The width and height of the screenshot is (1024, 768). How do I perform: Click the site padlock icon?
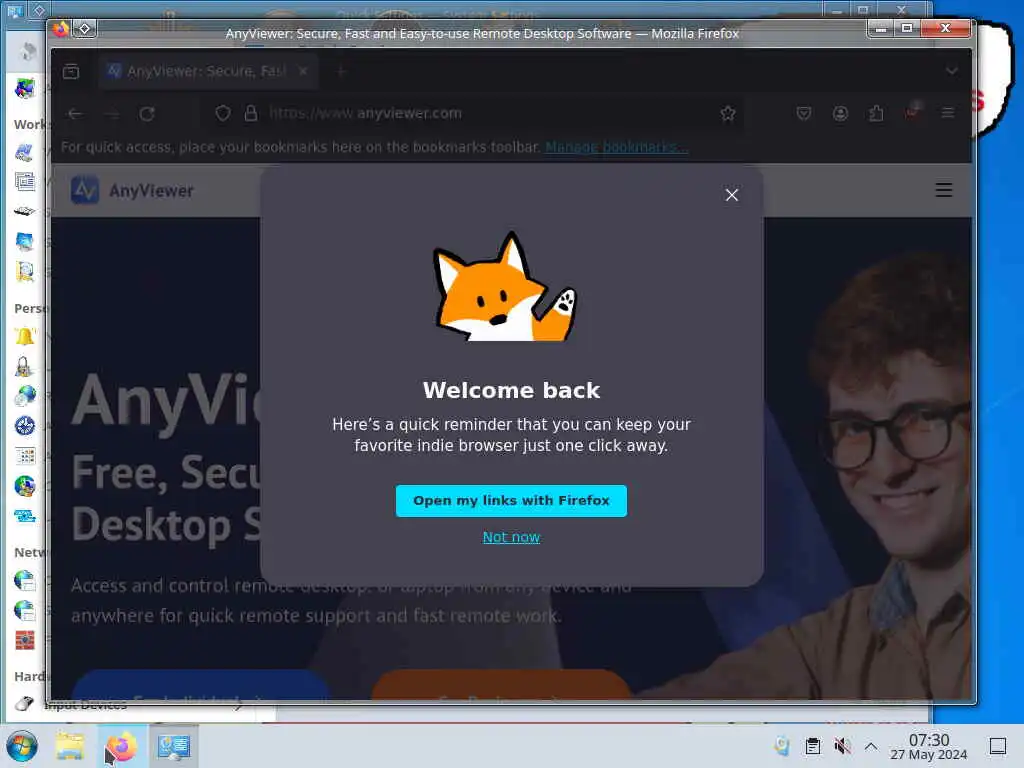(x=251, y=113)
